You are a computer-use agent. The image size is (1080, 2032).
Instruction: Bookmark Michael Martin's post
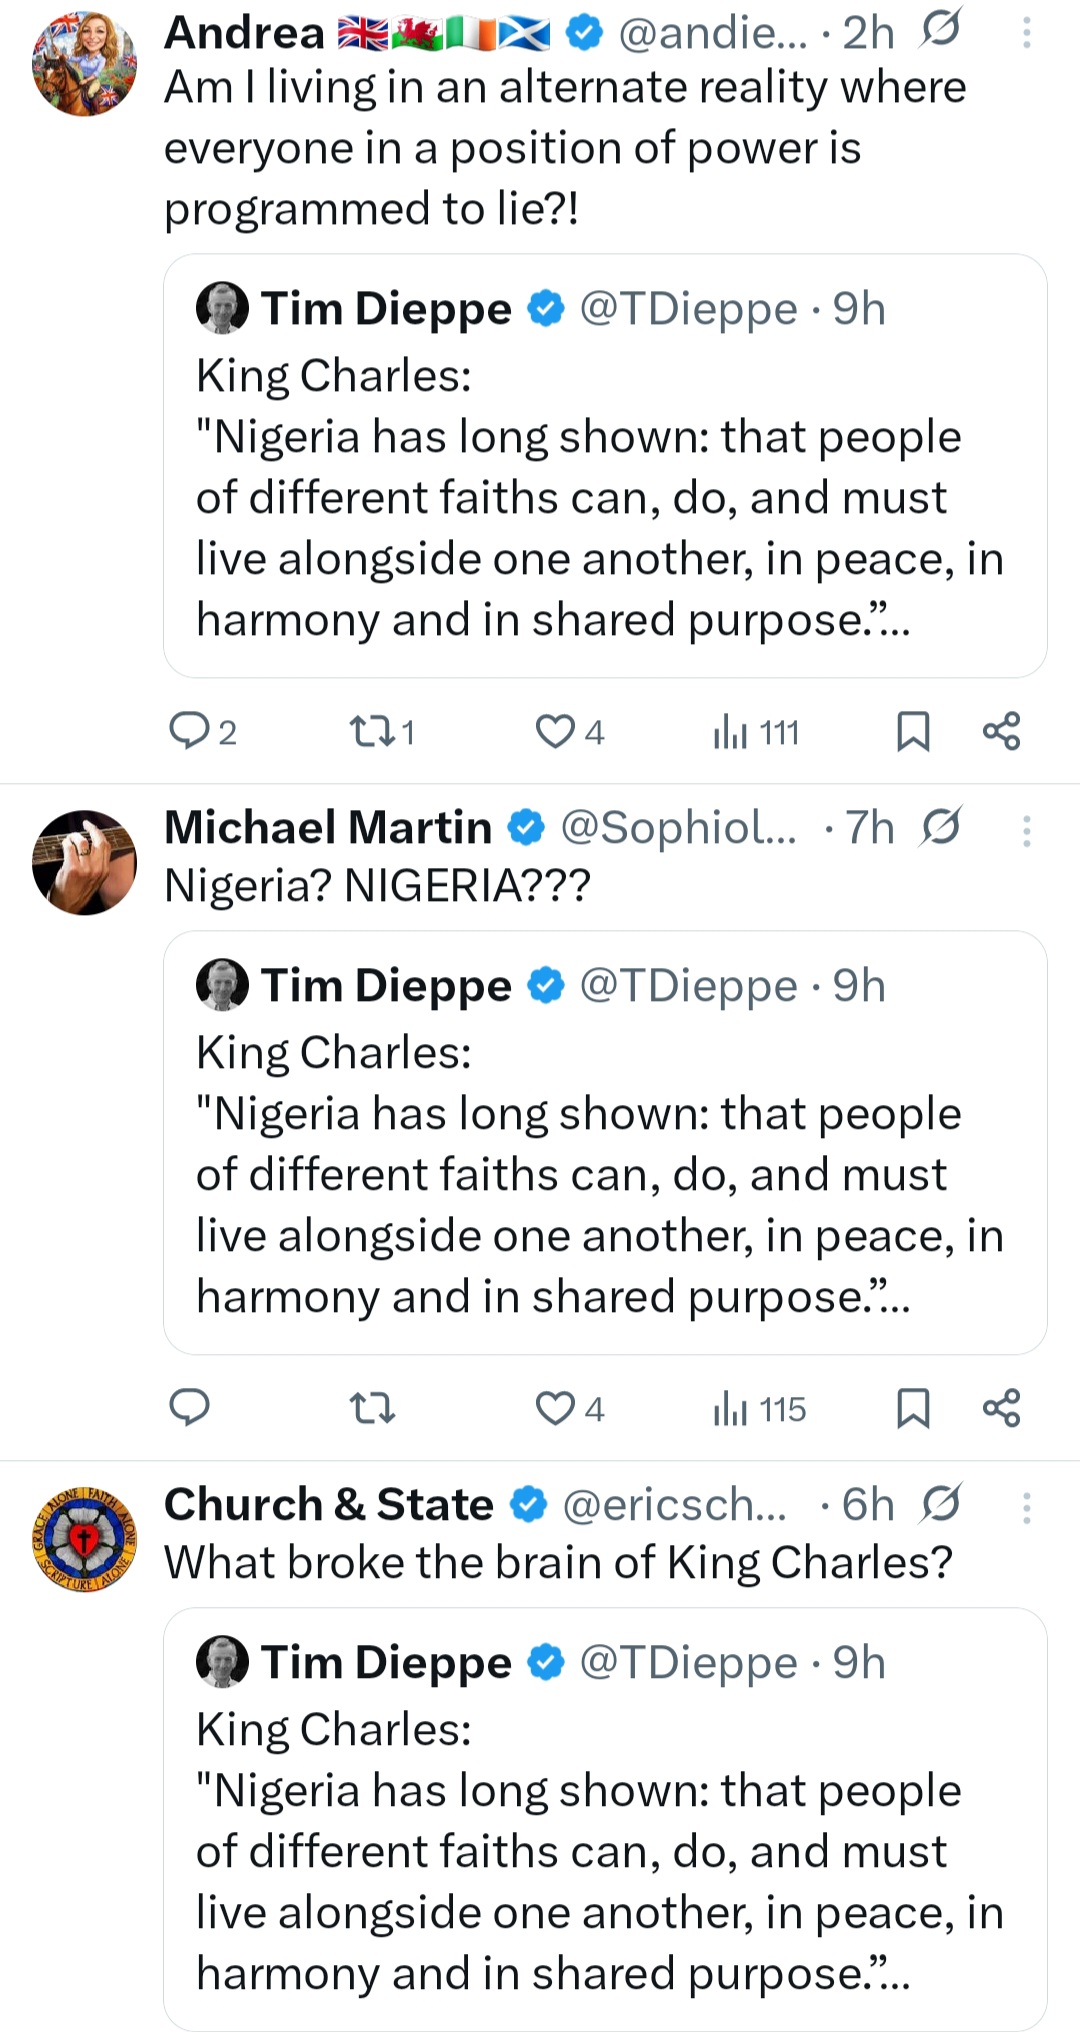(x=913, y=1408)
